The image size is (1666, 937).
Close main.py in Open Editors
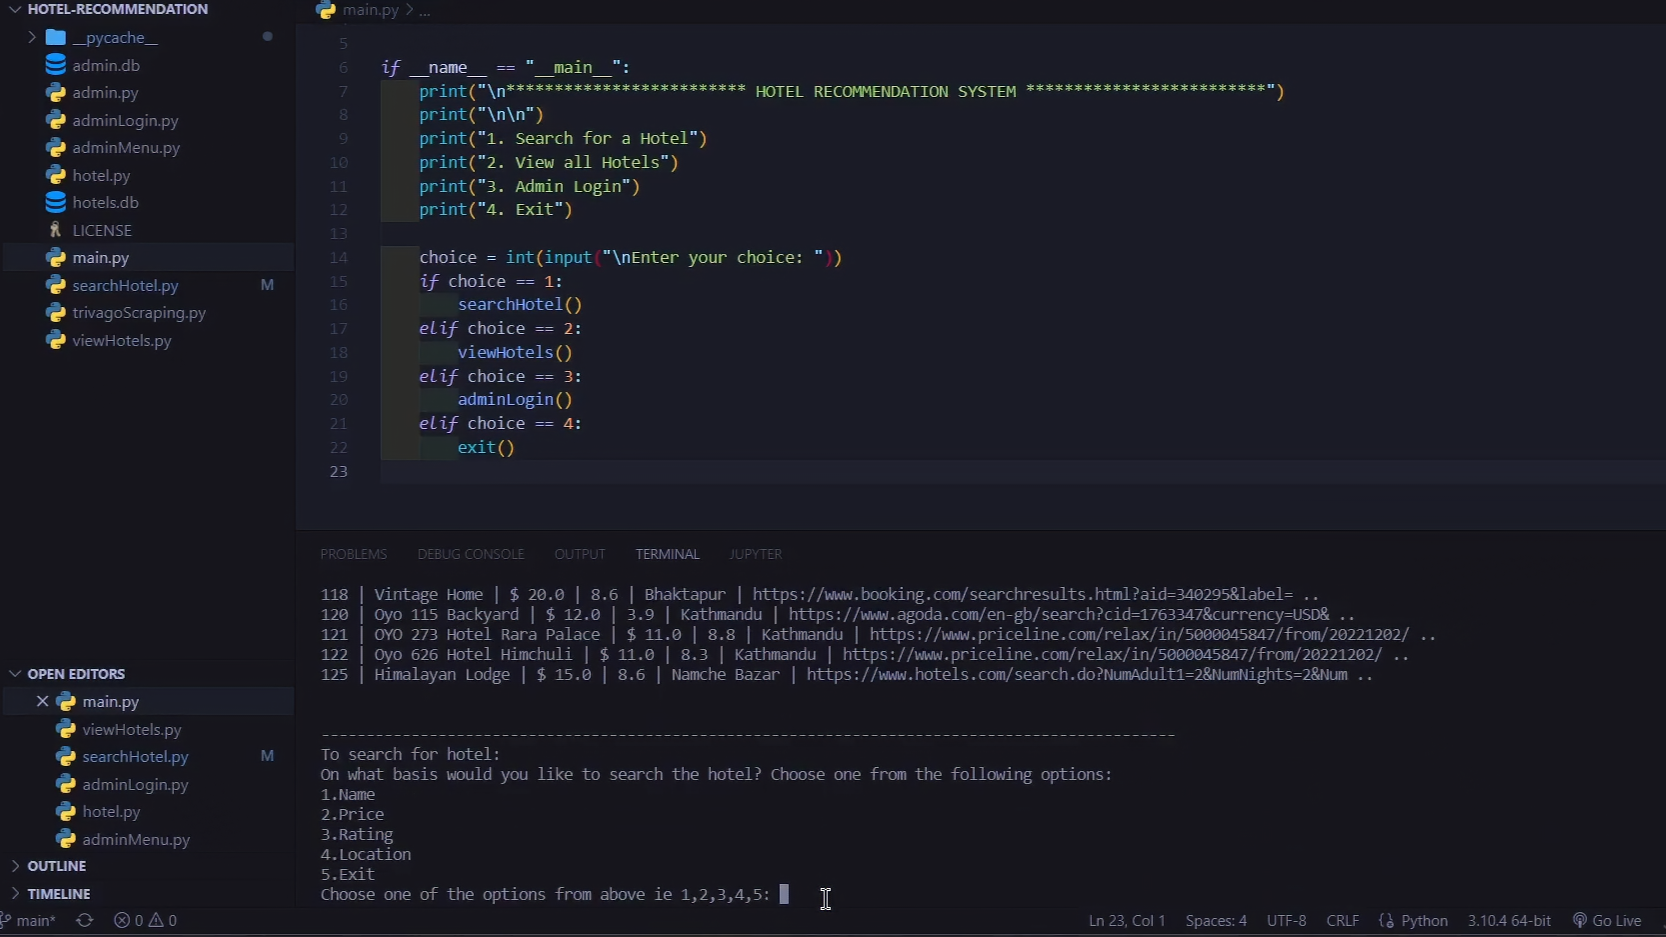pyautogui.click(x=42, y=702)
